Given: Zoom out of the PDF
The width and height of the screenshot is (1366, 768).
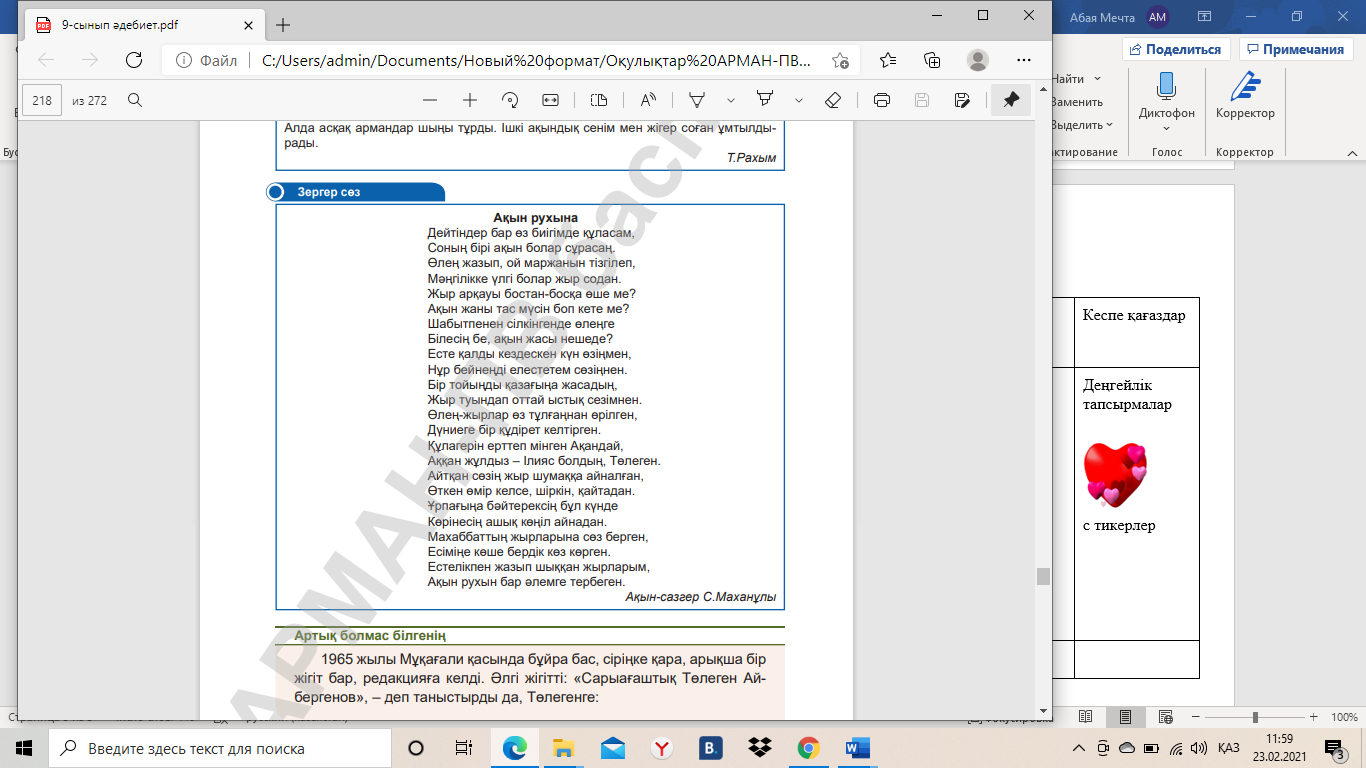Looking at the screenshot, I should [430, 100].
